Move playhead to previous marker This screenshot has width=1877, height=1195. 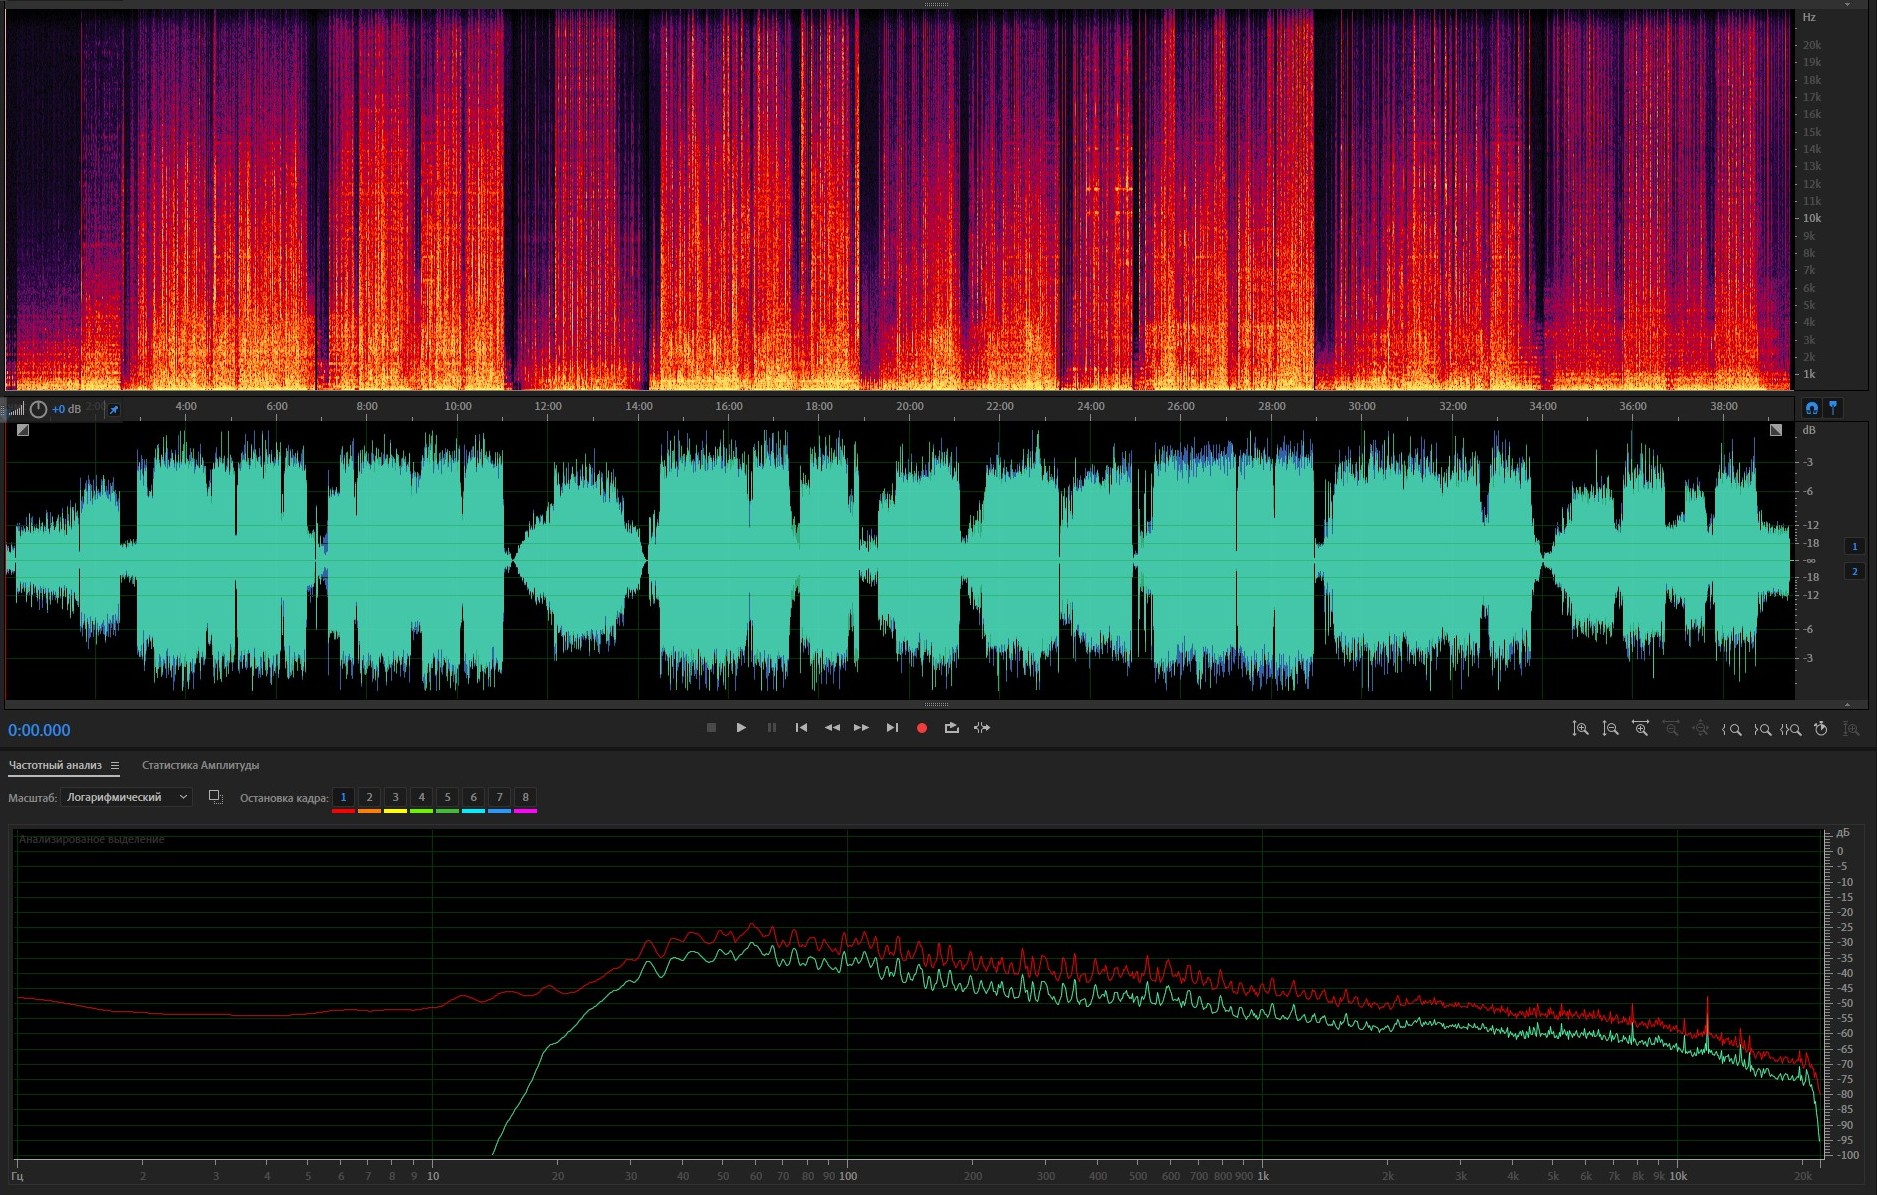[801, 728]
